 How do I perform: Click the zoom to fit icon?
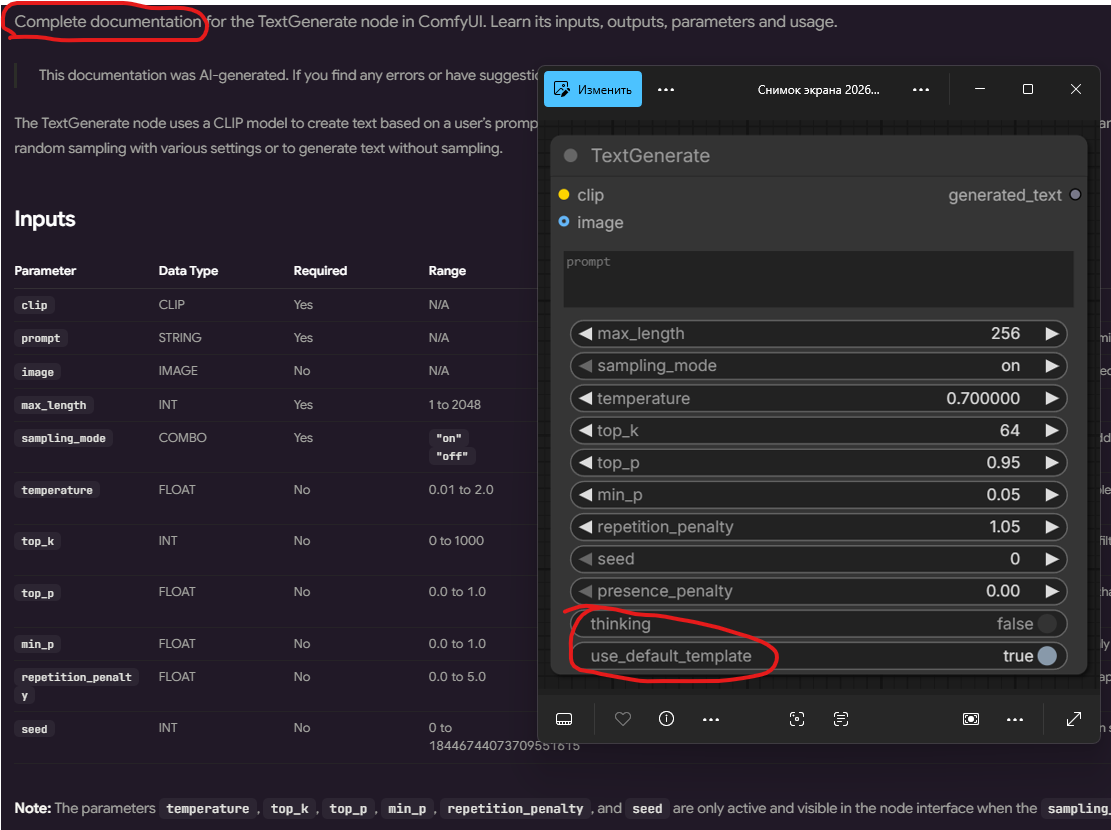click(x=971, y=719)
